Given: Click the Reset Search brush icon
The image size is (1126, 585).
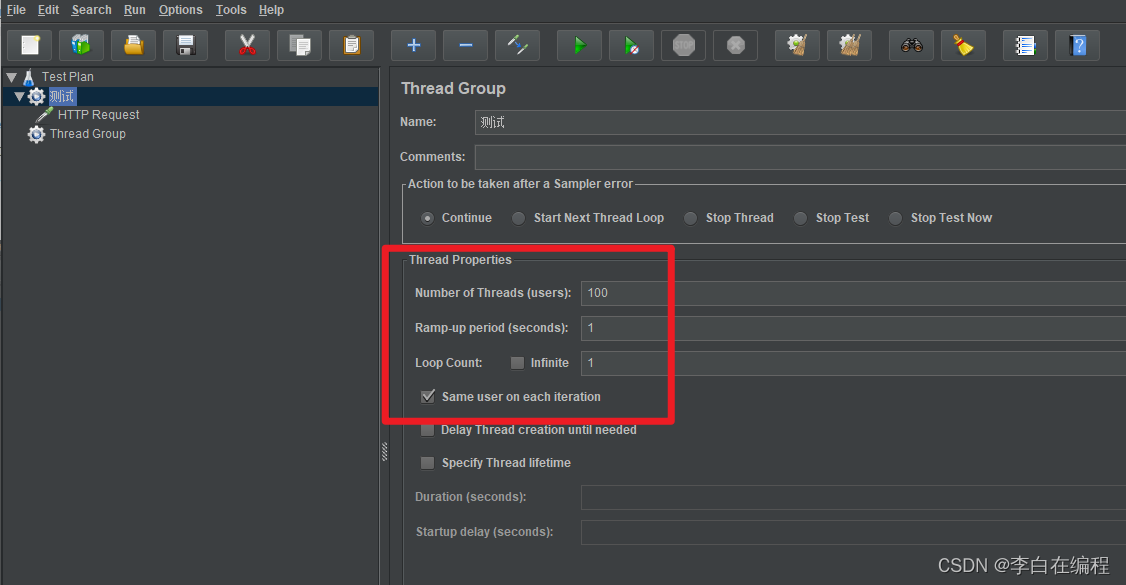Looking at the screenshot, I should tap(963, 46).
